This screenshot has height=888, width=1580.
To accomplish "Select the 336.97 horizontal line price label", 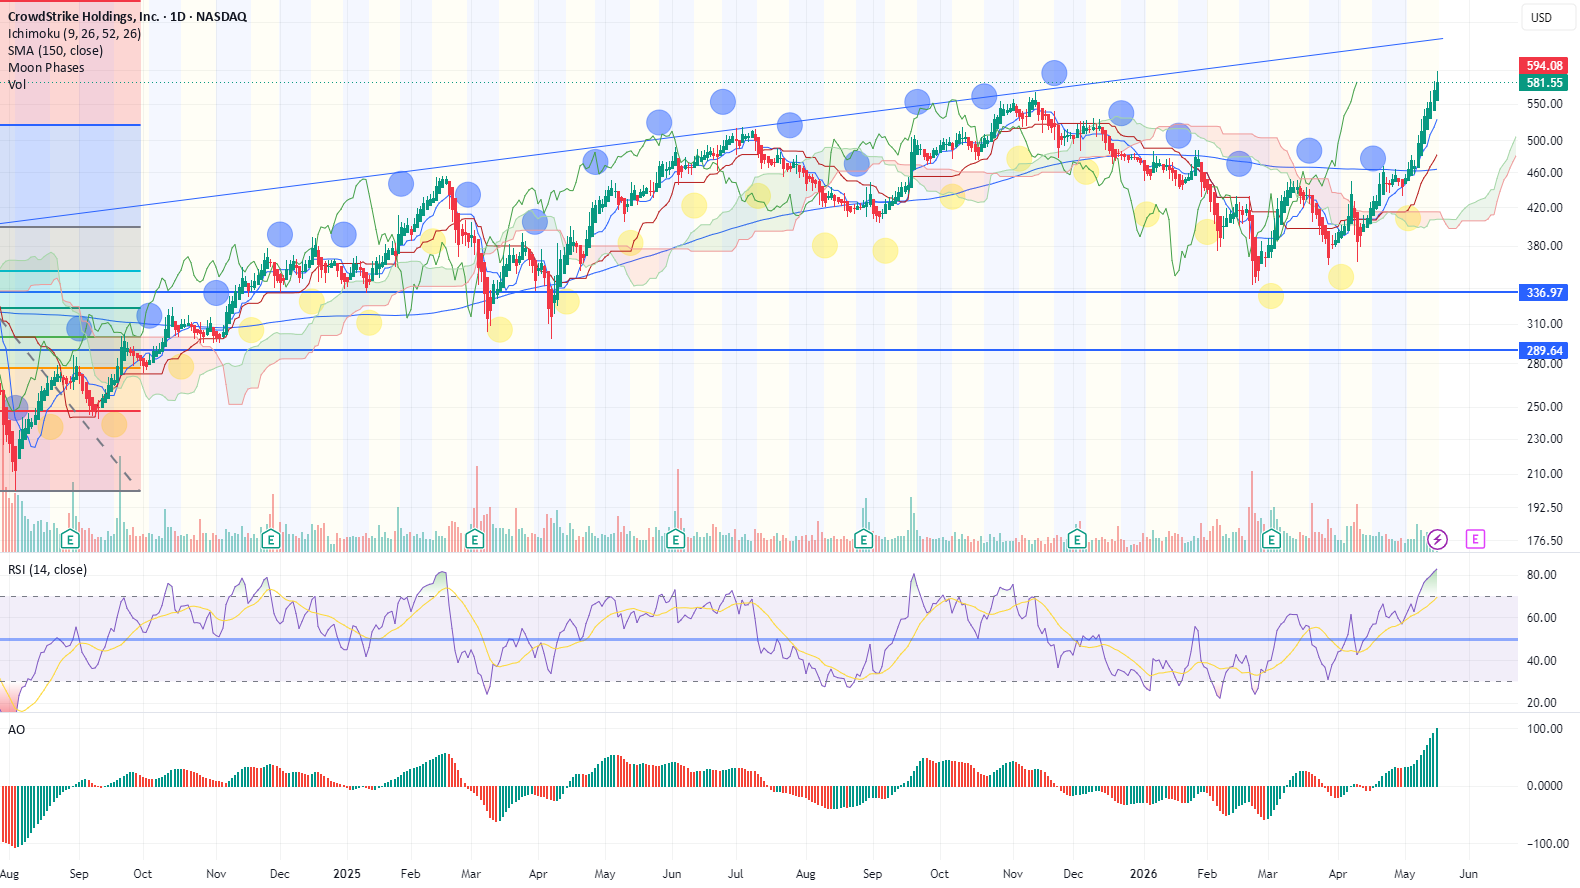I will 1544,293.
